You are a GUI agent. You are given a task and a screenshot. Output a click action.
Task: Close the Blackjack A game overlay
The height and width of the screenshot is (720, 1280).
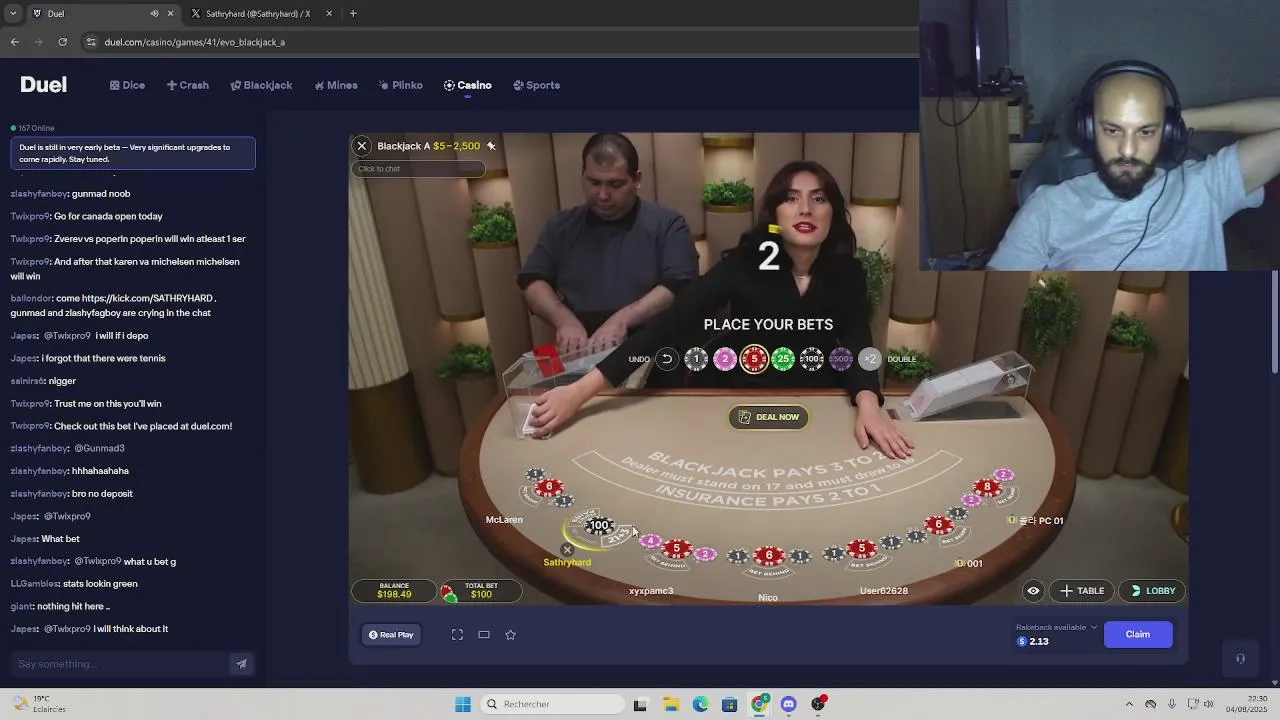click(362, 146)
